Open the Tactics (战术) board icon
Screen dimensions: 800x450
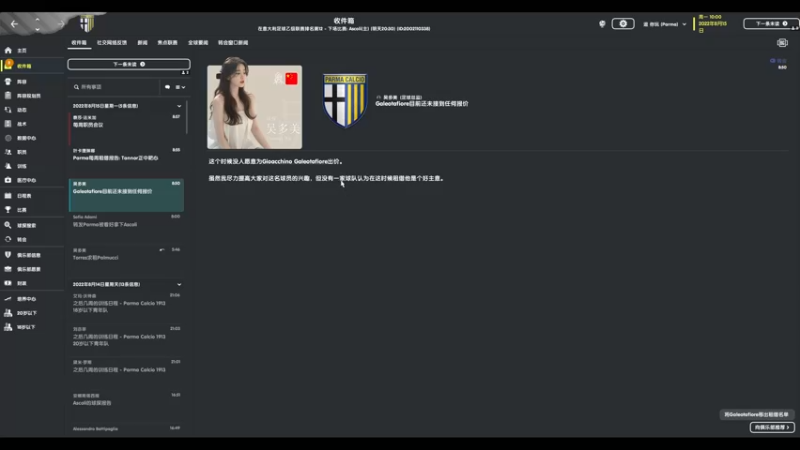[x=8, y=123]
